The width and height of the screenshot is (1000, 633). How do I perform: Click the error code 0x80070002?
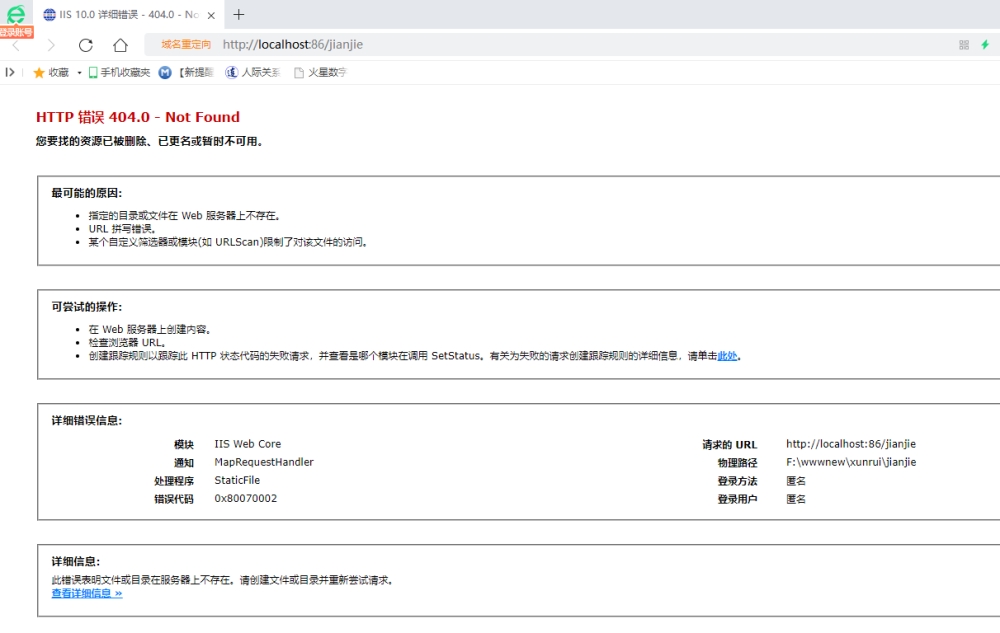click(246, 498)
